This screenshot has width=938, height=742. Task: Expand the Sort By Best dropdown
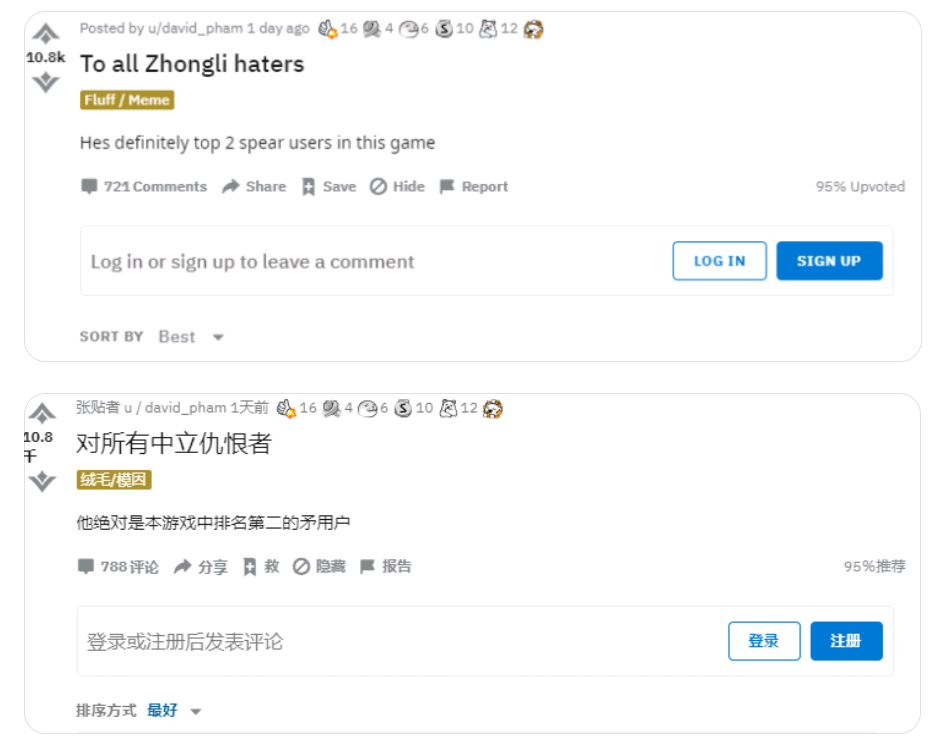click(x=191, y=337)
